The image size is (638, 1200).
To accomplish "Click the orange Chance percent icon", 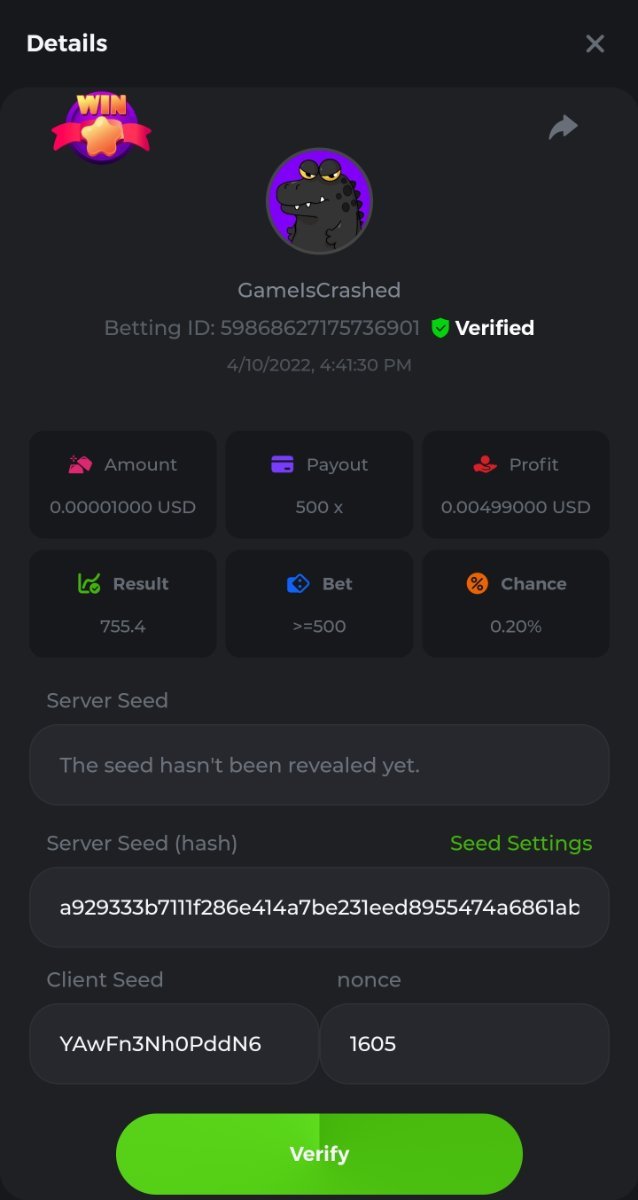I will (477, 583).
